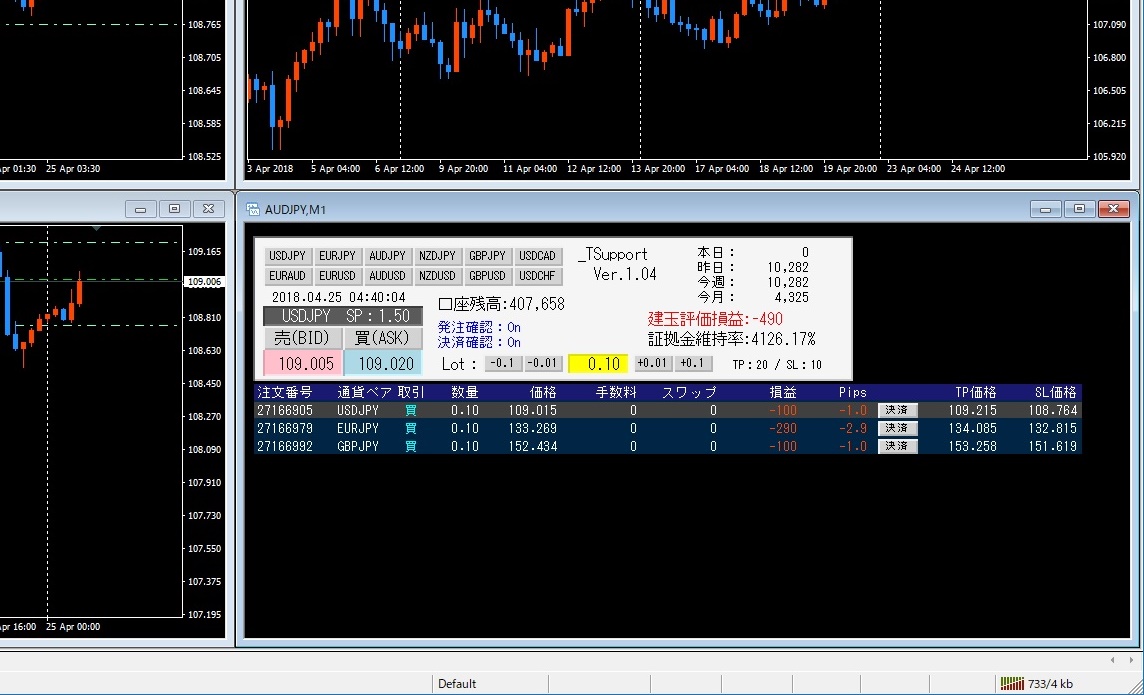The width and height of the screenshot is (1144, 695).
Task: Click the scroll right arrow above status bar
Action: 1131,660
